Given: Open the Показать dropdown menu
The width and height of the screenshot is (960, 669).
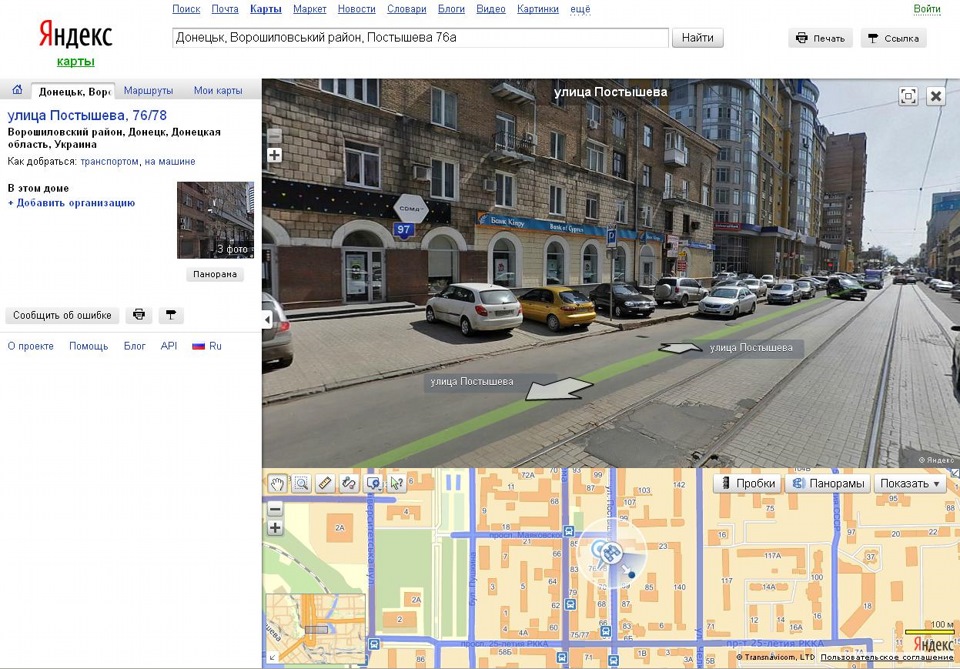Looking at the screenshot, I should pyautogui.click(x=909, y=483).
